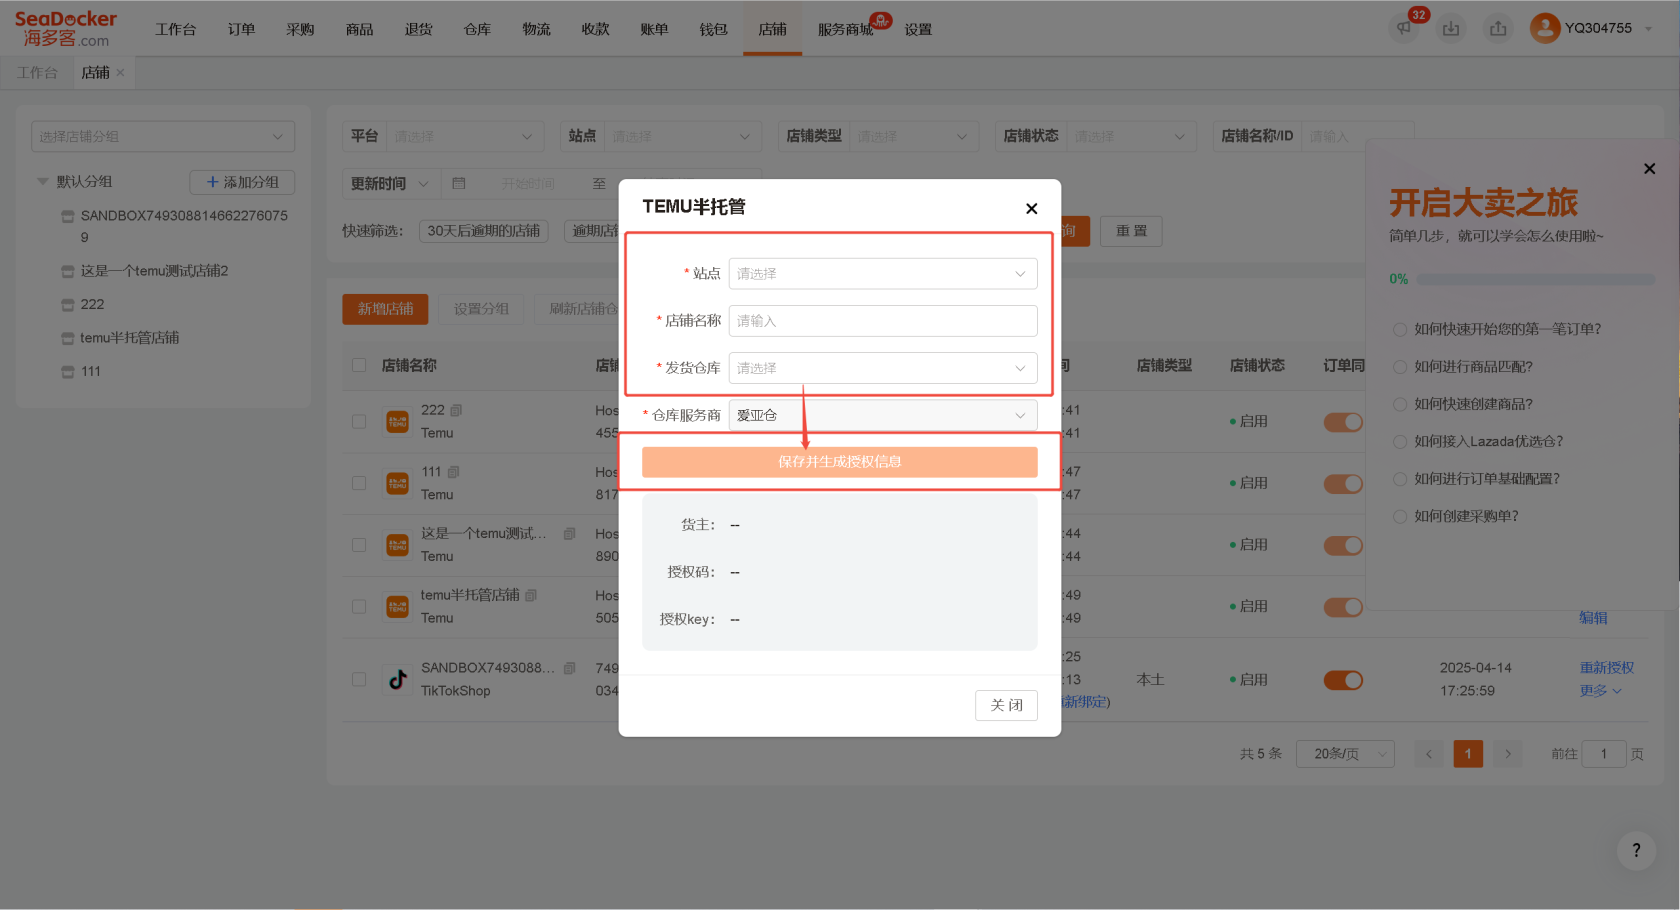Toggle order sync switch for store 111
The height and width of the screenshot is (910, 1680).
pyautogui.click(x=1343, y=484)
